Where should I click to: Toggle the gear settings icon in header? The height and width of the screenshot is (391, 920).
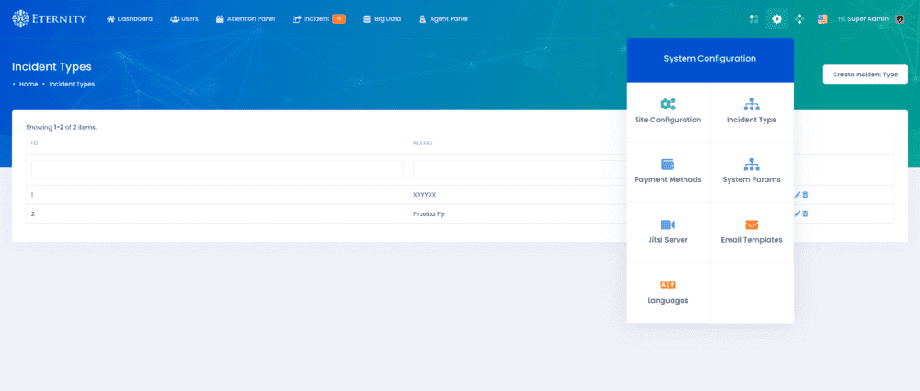(x=777, y=19)
